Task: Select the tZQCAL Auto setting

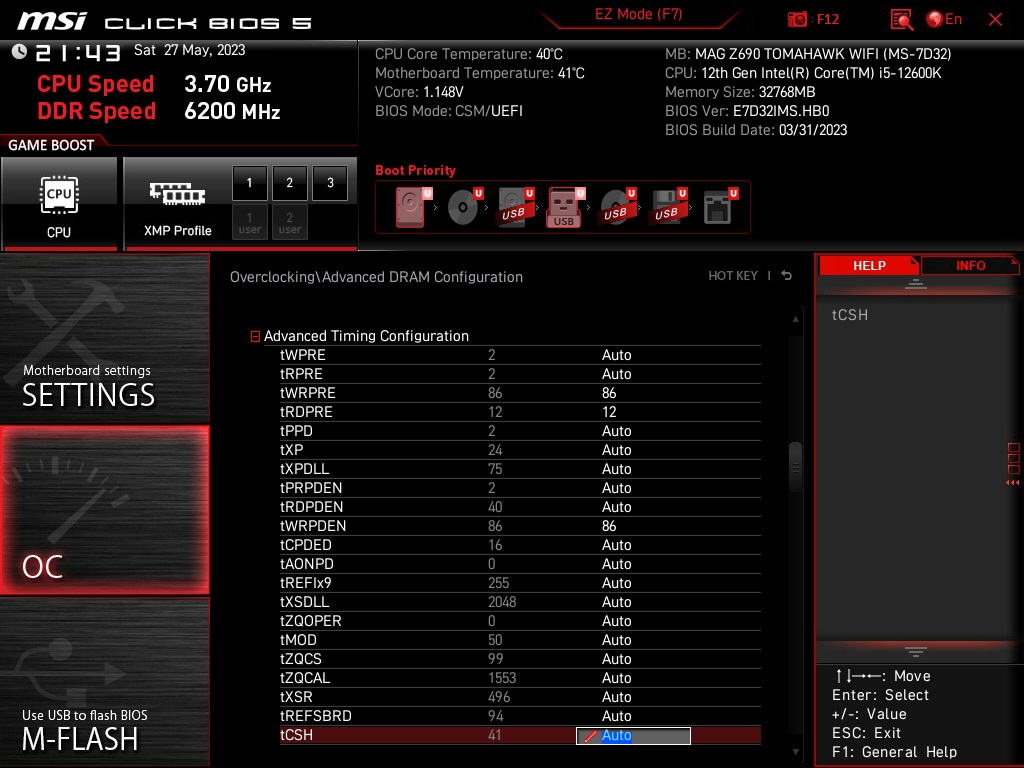Action: point(616,678)
